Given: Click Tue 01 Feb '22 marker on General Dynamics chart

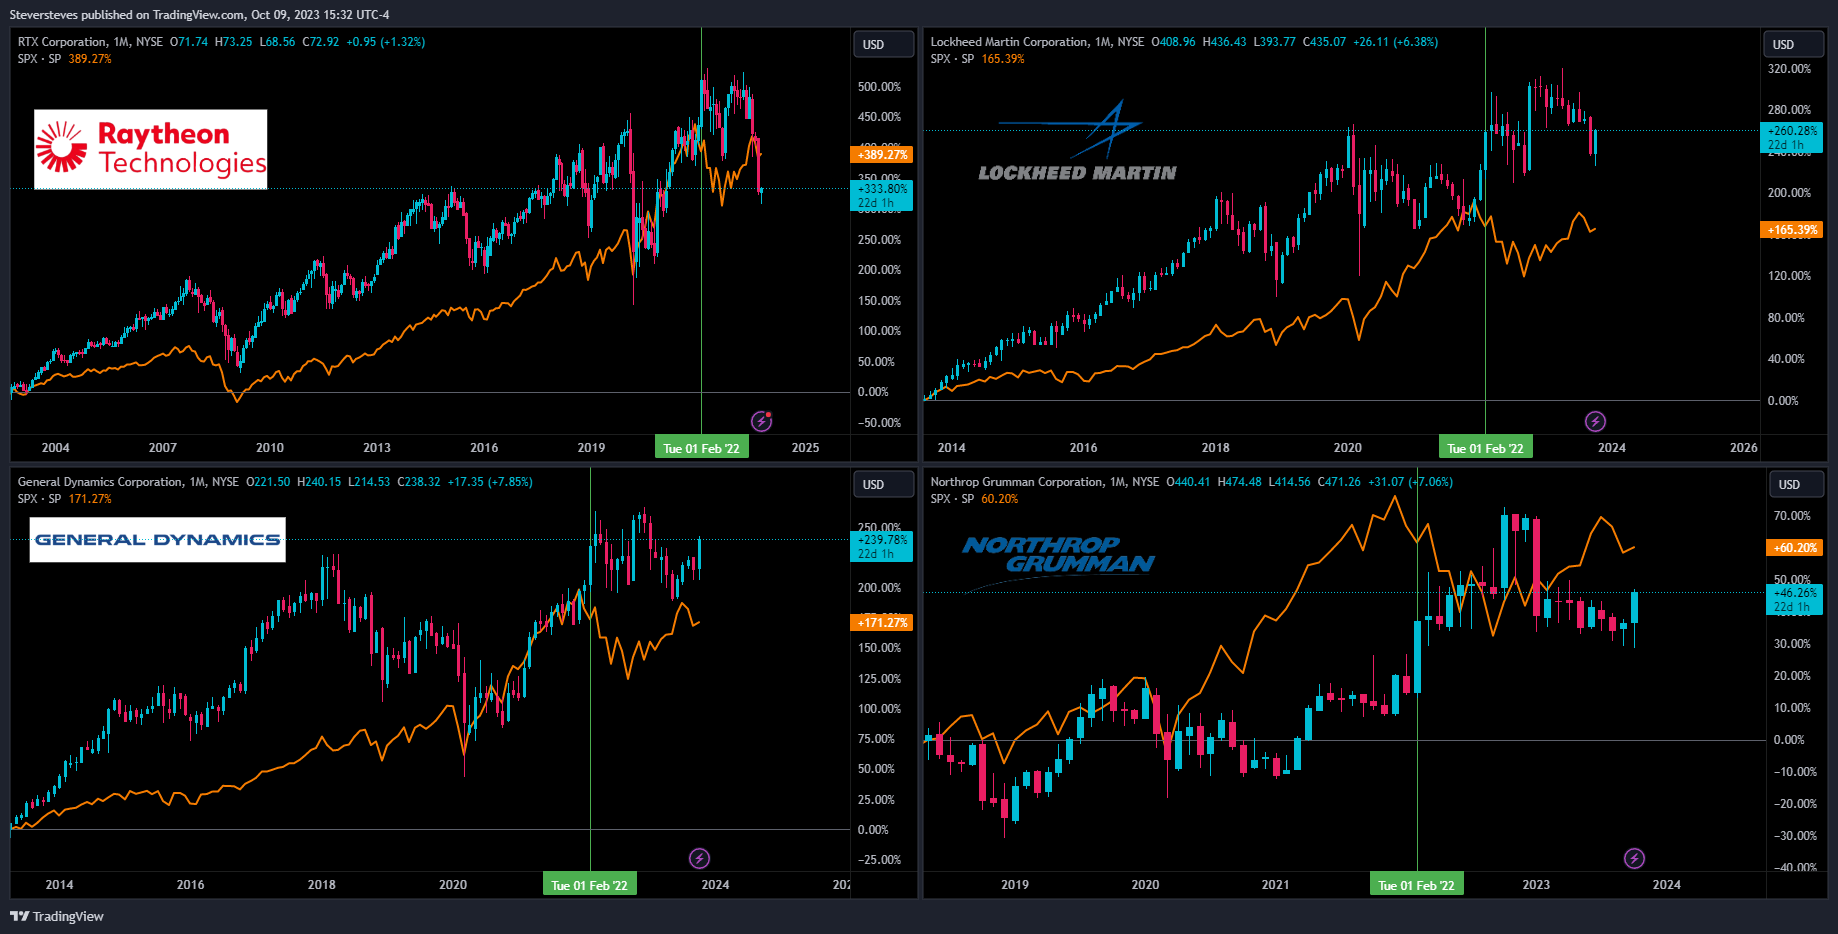Looking at the screenshot, I should pos(590,885).
